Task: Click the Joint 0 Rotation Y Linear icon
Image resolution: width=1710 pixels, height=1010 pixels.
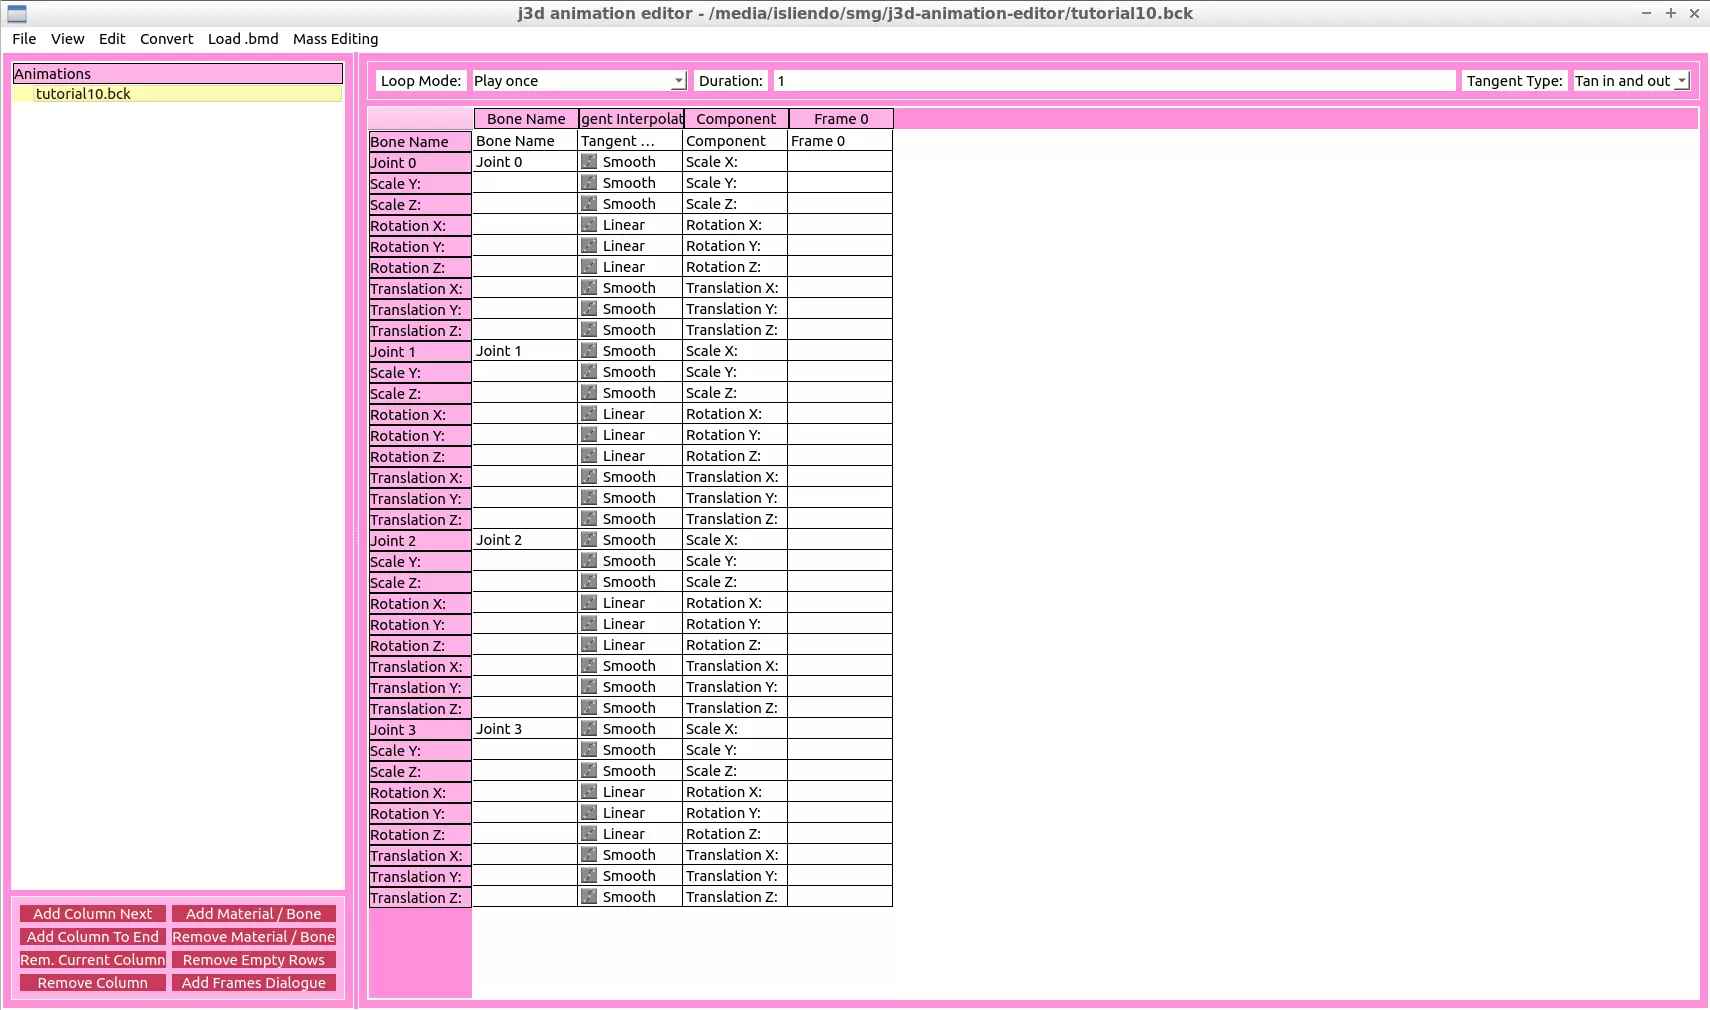Action: pyautogui.click(x=589, y=246)
